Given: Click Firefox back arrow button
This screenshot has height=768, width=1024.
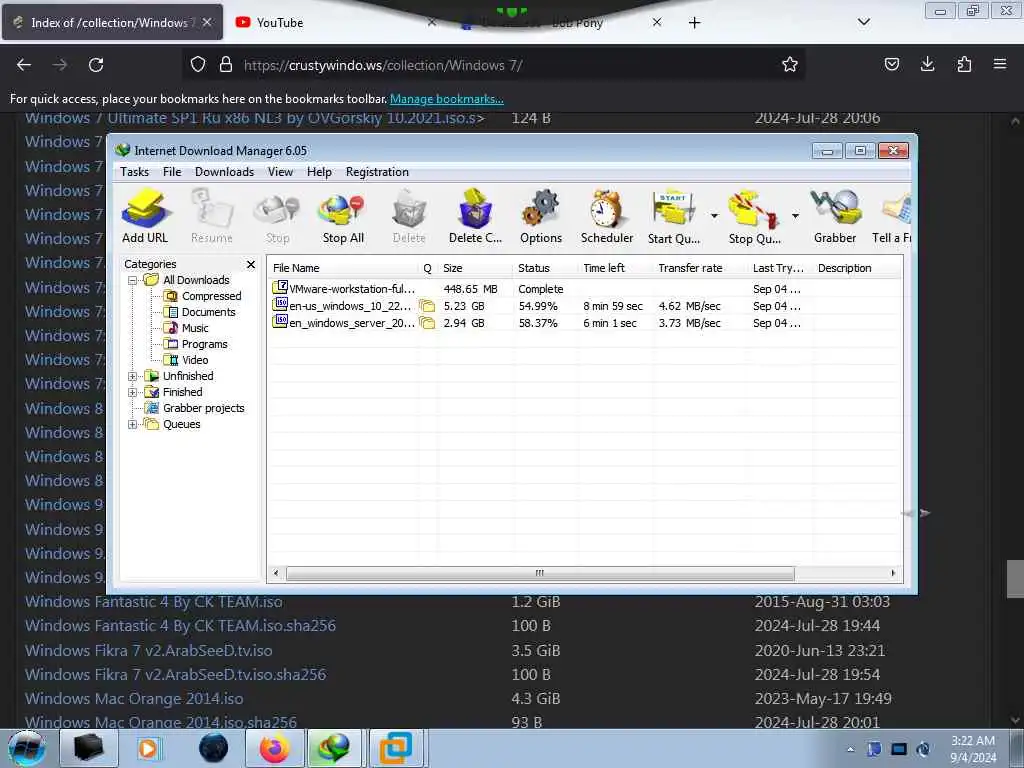Looking at the screenshot, I should (x=24, y=65).
